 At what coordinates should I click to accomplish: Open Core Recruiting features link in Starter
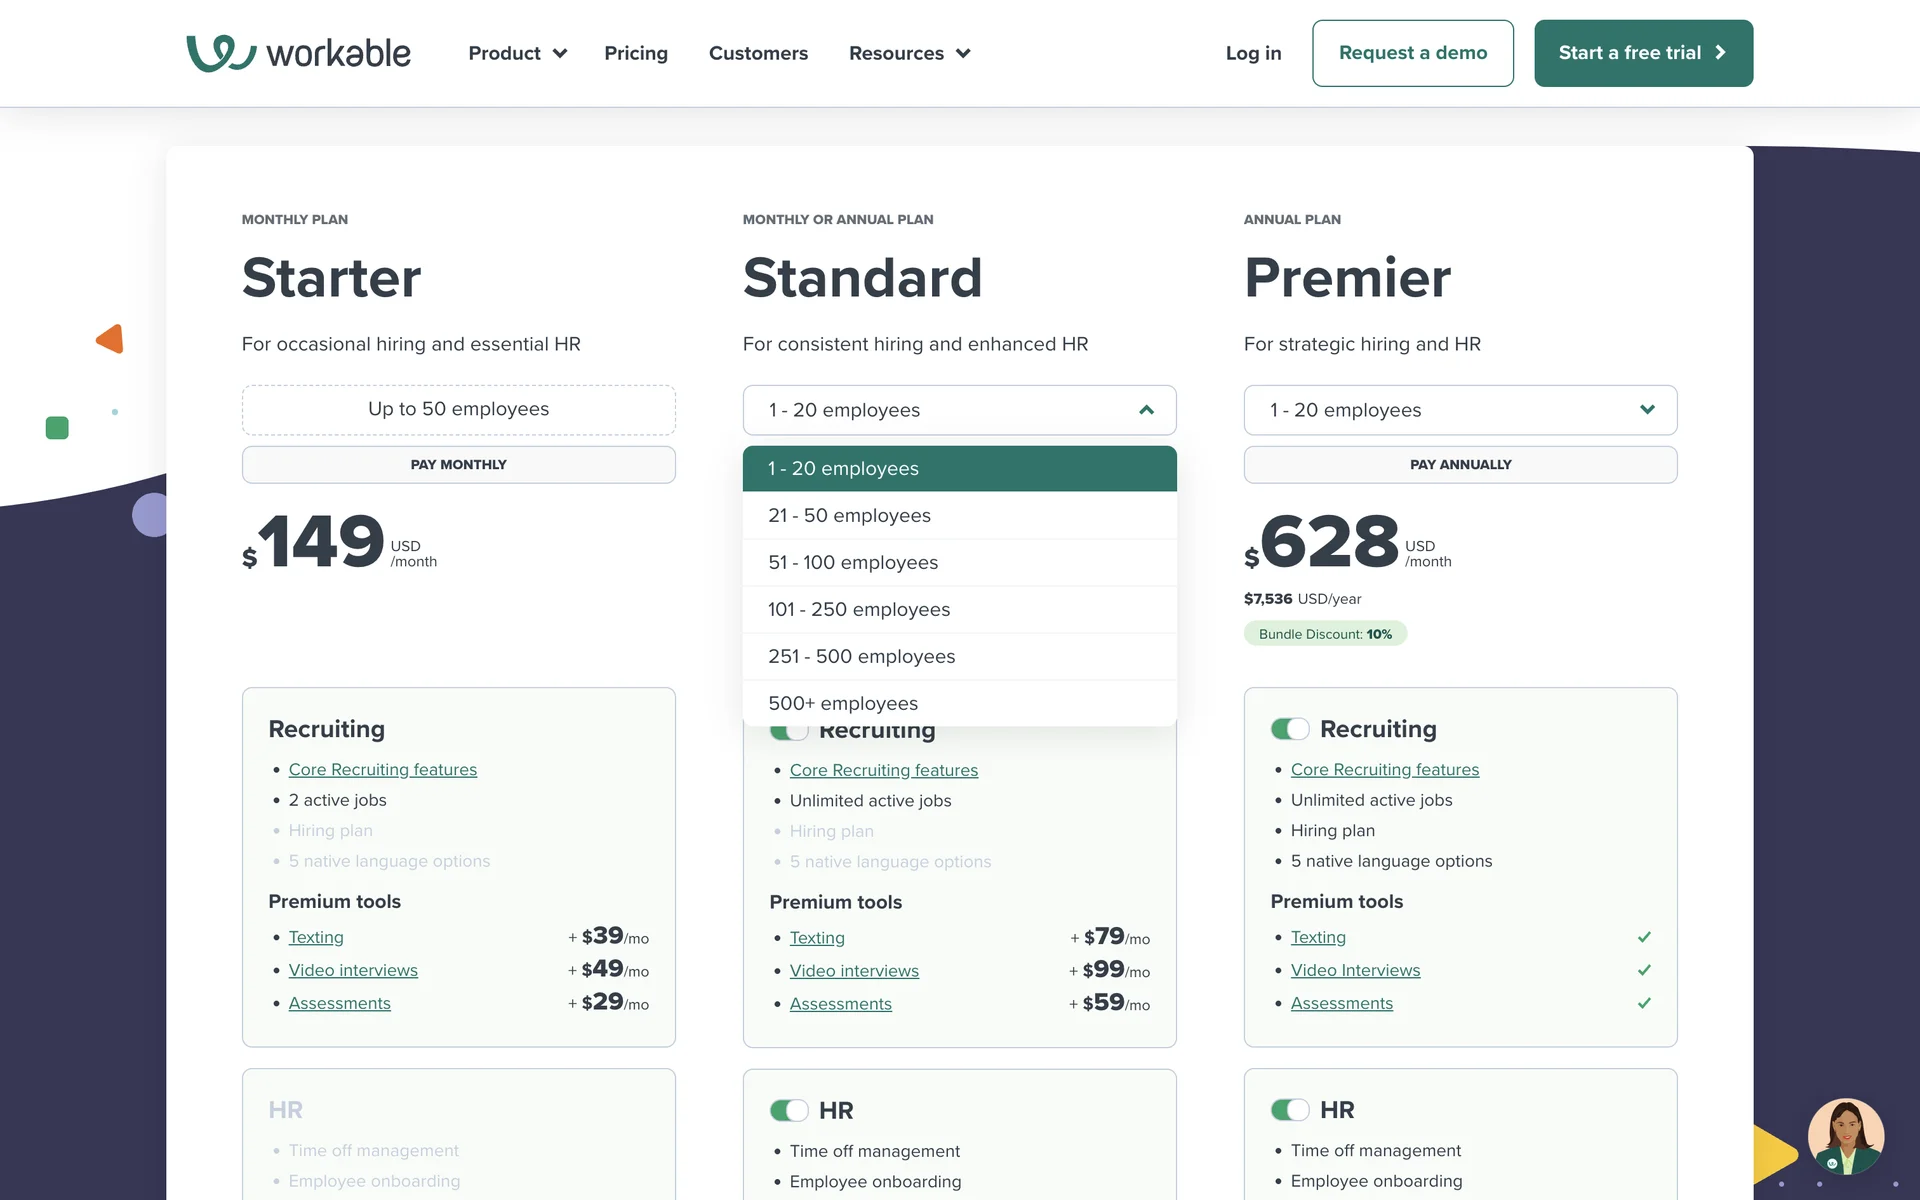pyautogui.click(x=382, y=770)
